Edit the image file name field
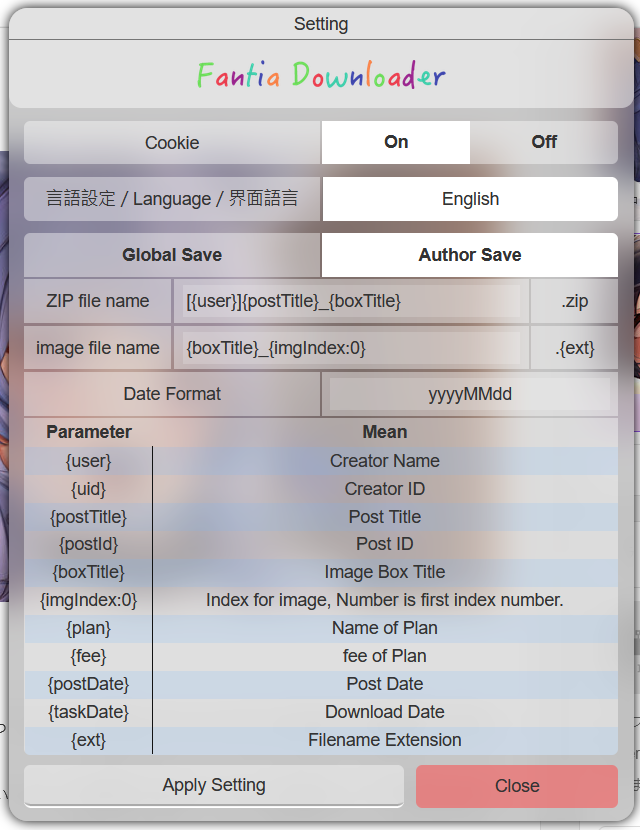This screenshot has height=830, width=640. 351,348
